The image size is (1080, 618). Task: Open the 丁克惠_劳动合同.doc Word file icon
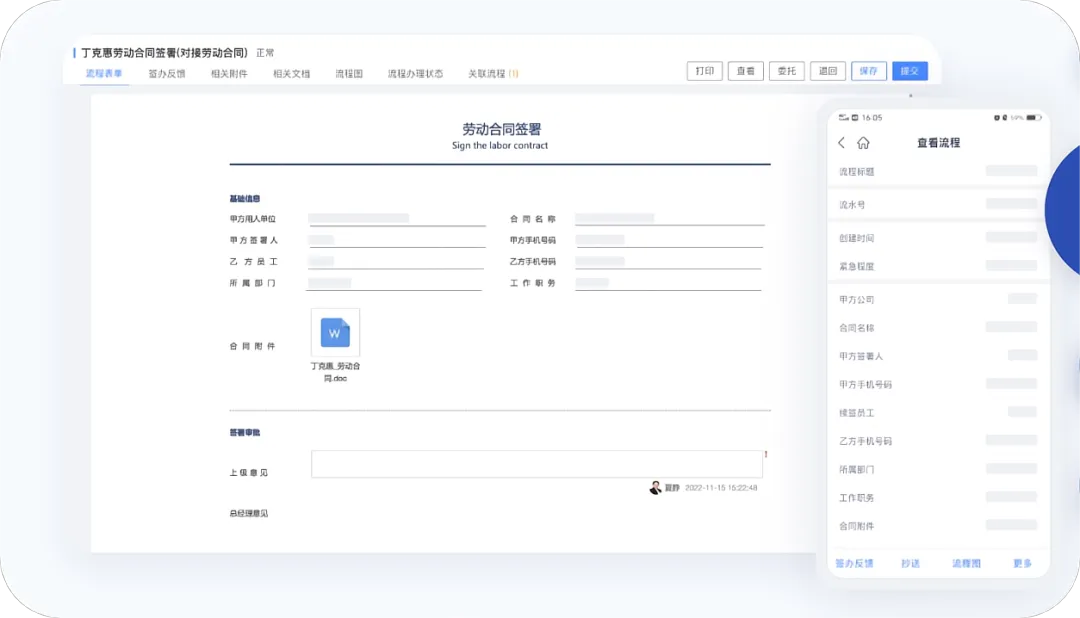click(335, 332)
